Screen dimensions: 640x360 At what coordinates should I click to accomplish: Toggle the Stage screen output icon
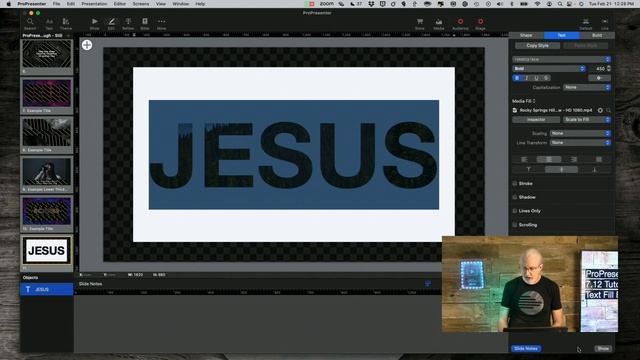480,23
